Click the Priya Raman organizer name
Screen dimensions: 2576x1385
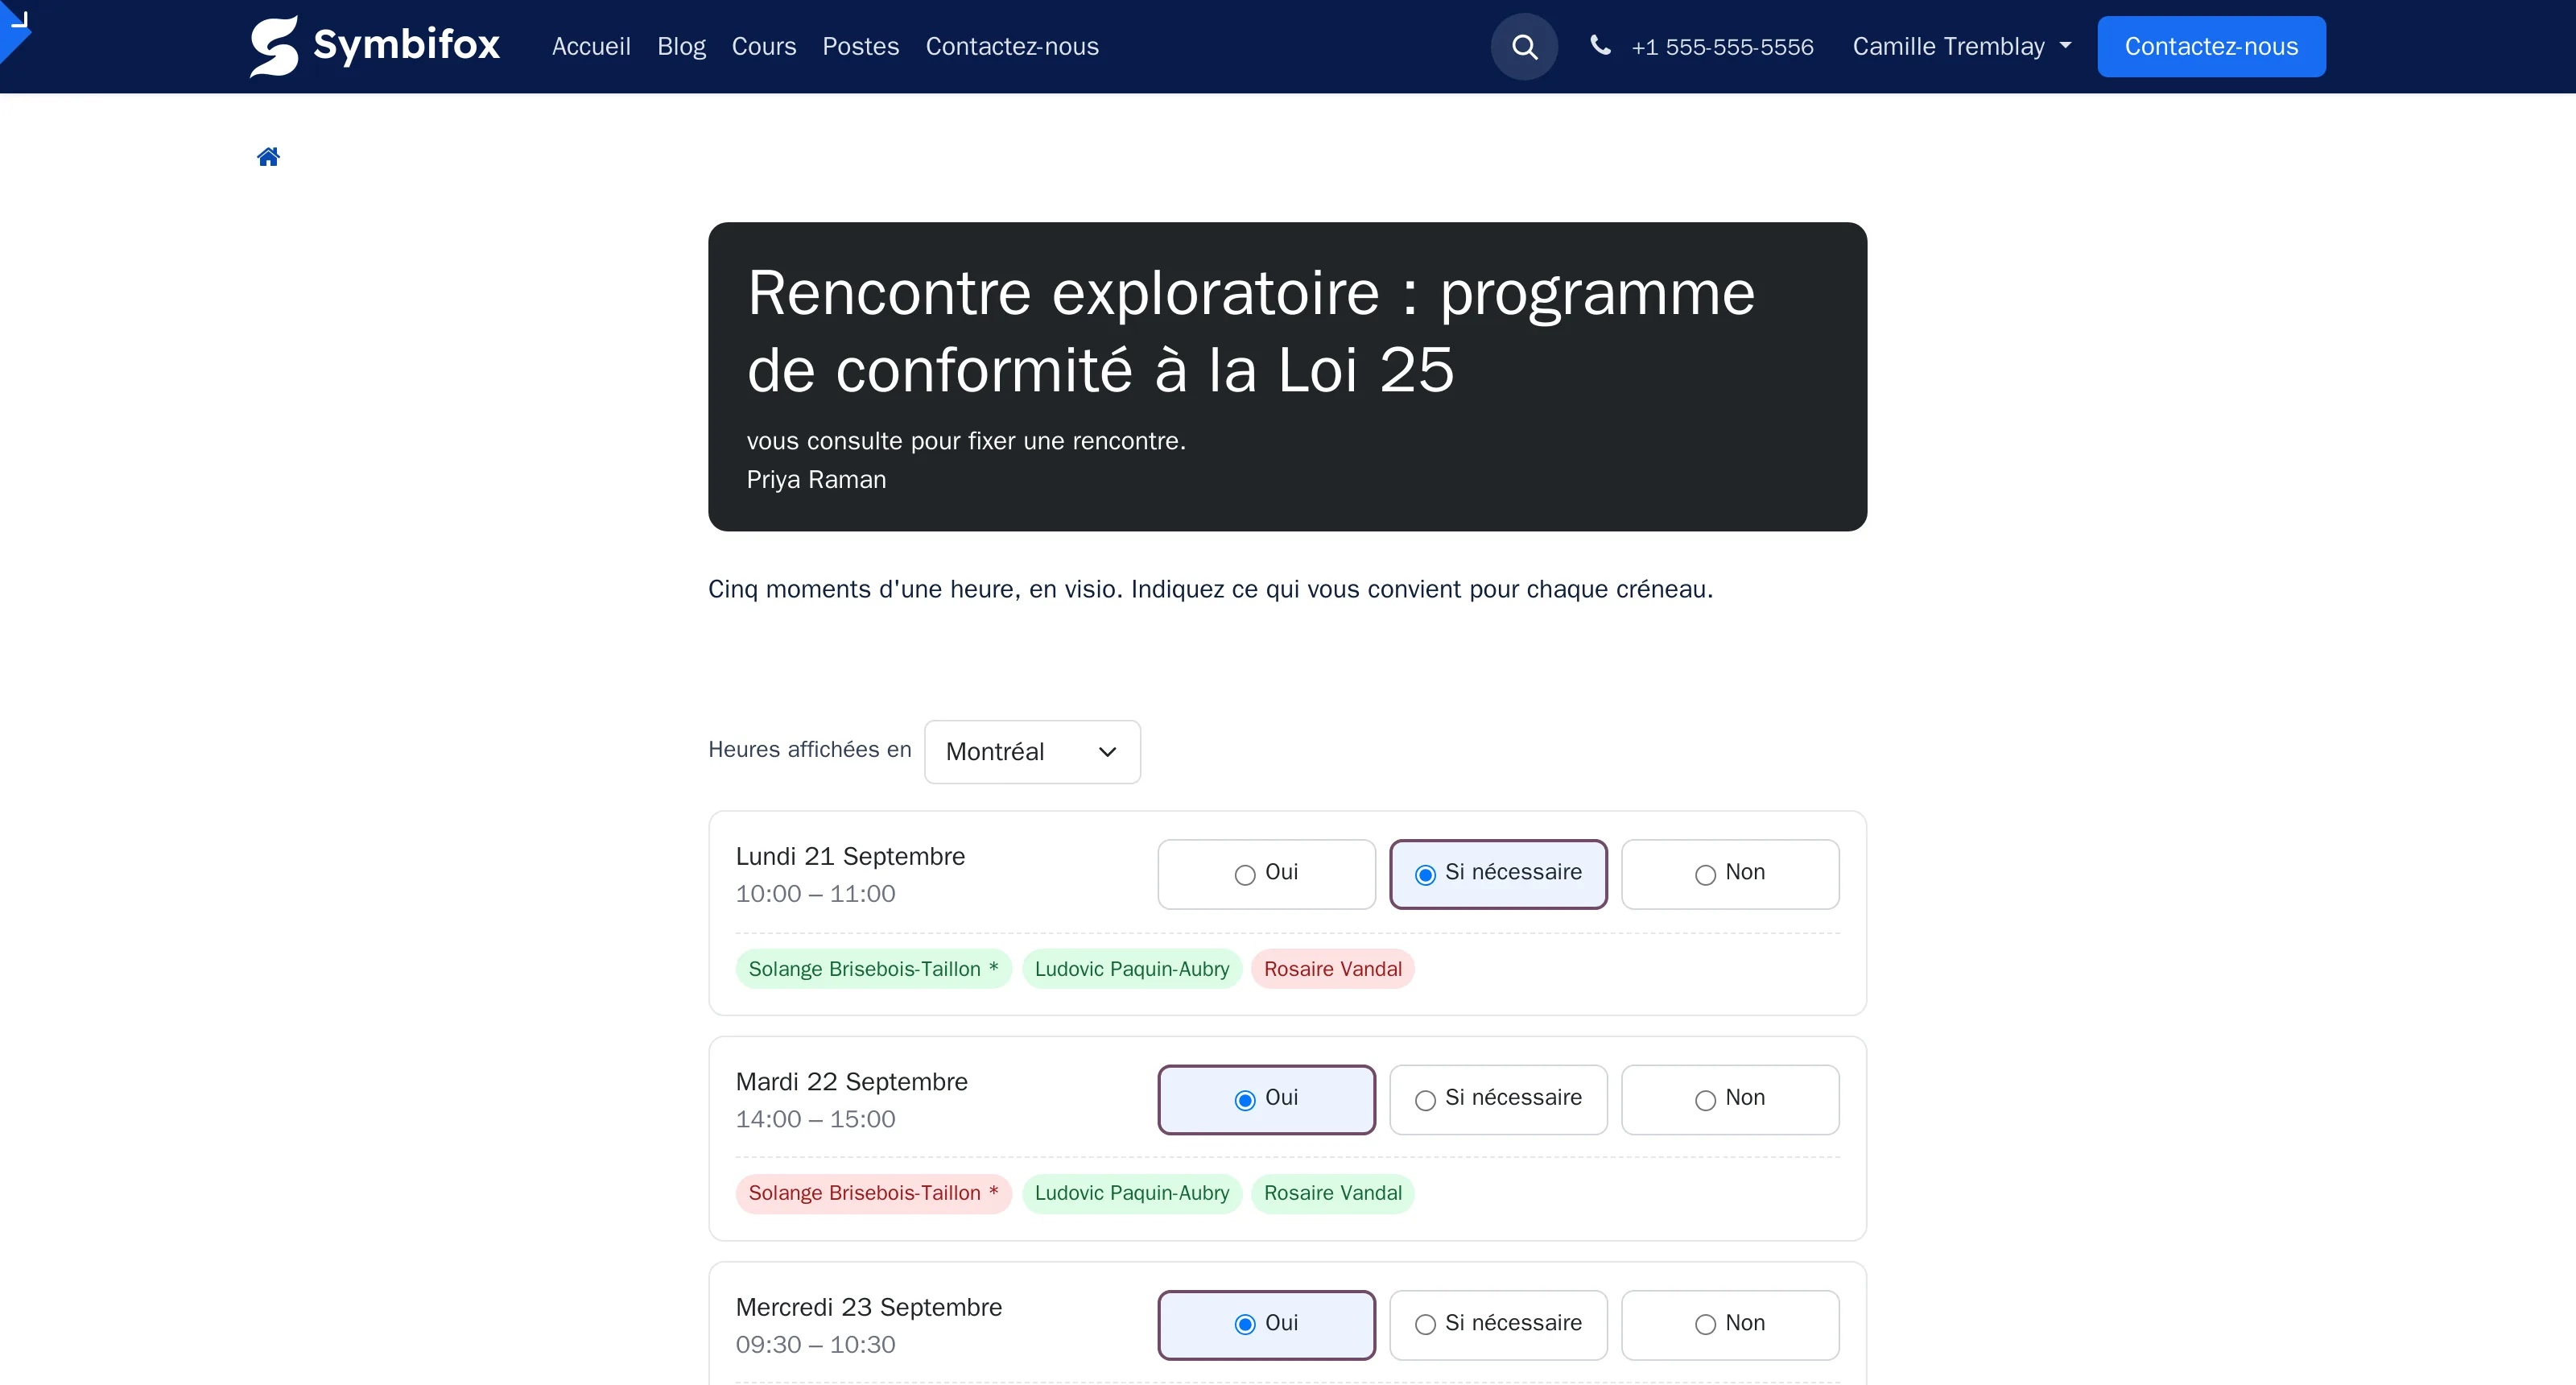(x=816, y=480)
